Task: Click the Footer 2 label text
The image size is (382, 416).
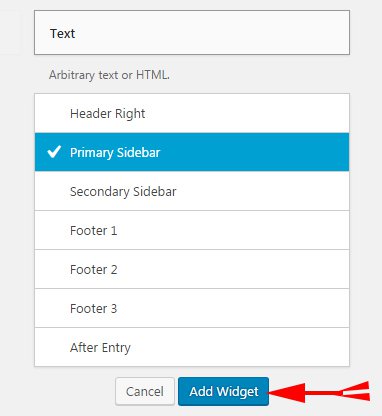Action: pos(94,269)
